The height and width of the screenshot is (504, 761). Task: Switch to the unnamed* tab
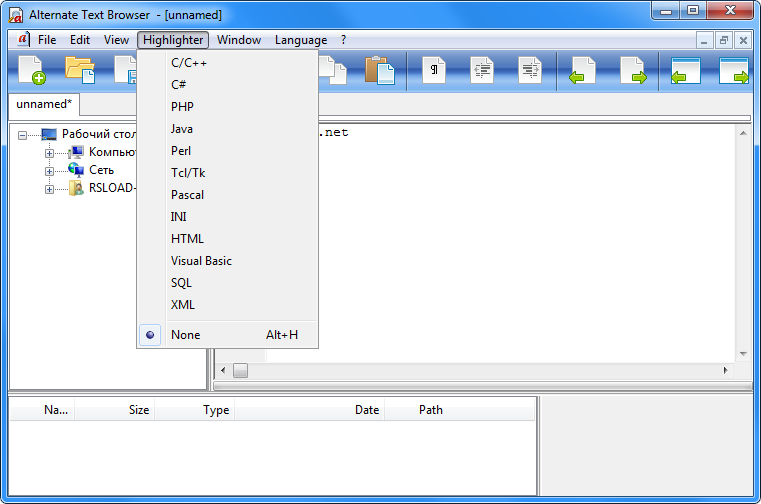(x=44, y=104)
